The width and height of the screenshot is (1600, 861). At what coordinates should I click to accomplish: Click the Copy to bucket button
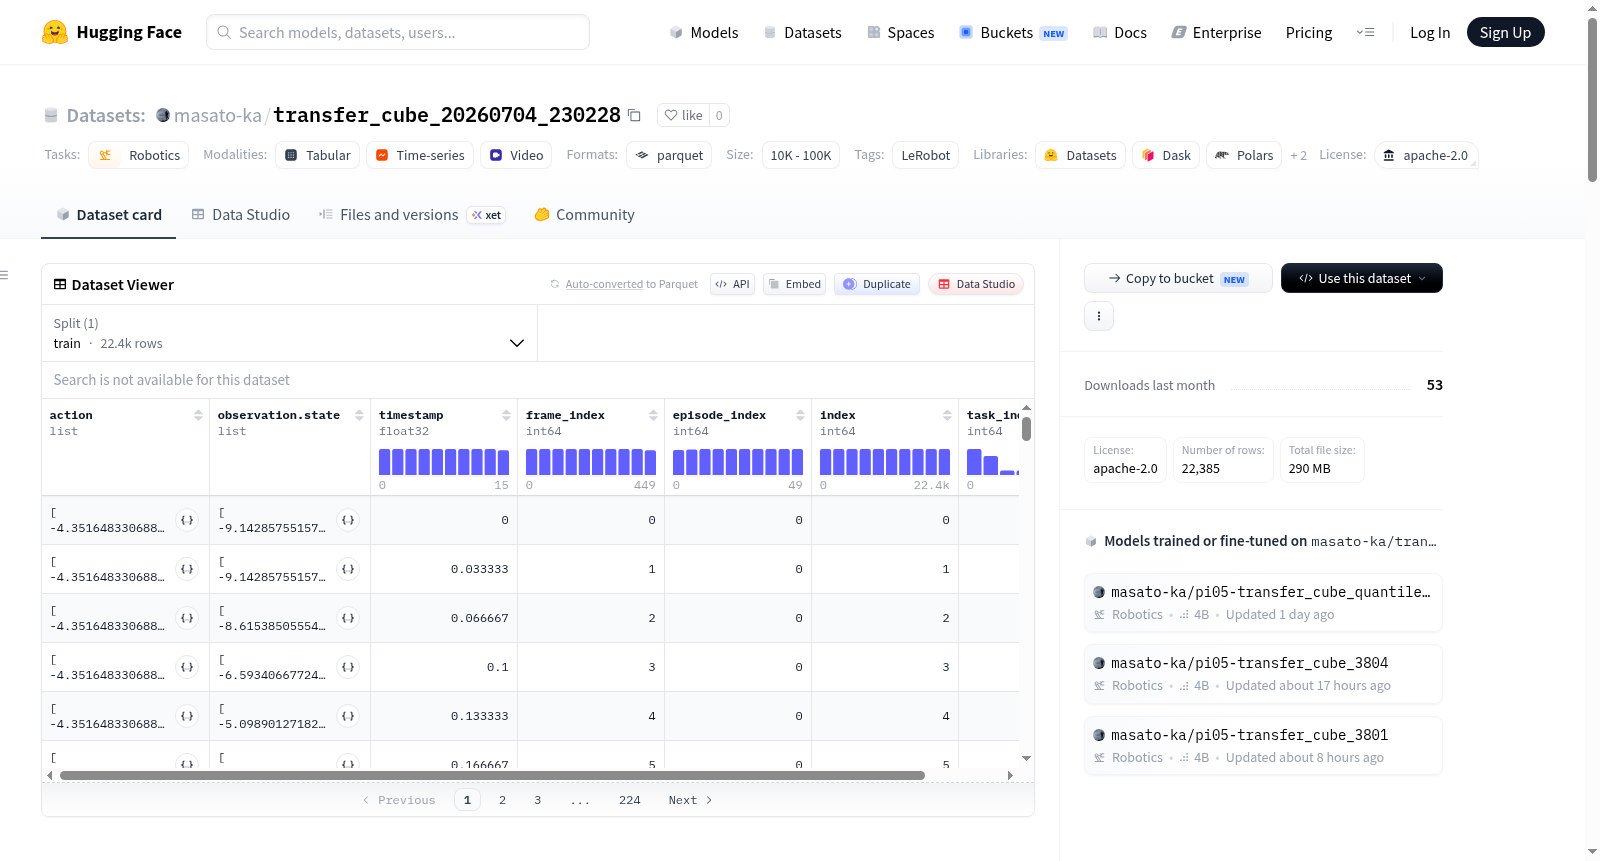(x=1178, y=278)
